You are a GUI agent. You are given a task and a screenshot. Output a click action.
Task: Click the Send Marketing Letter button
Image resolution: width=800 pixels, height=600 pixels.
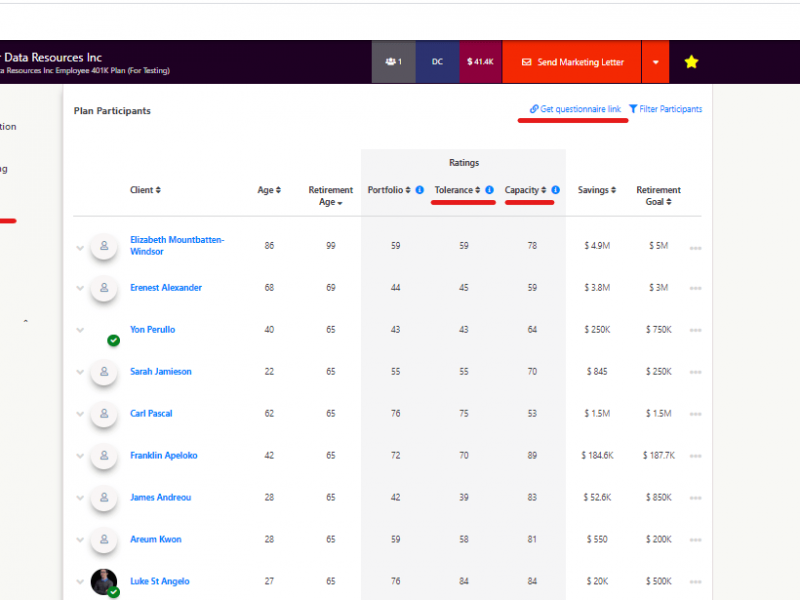572,62
